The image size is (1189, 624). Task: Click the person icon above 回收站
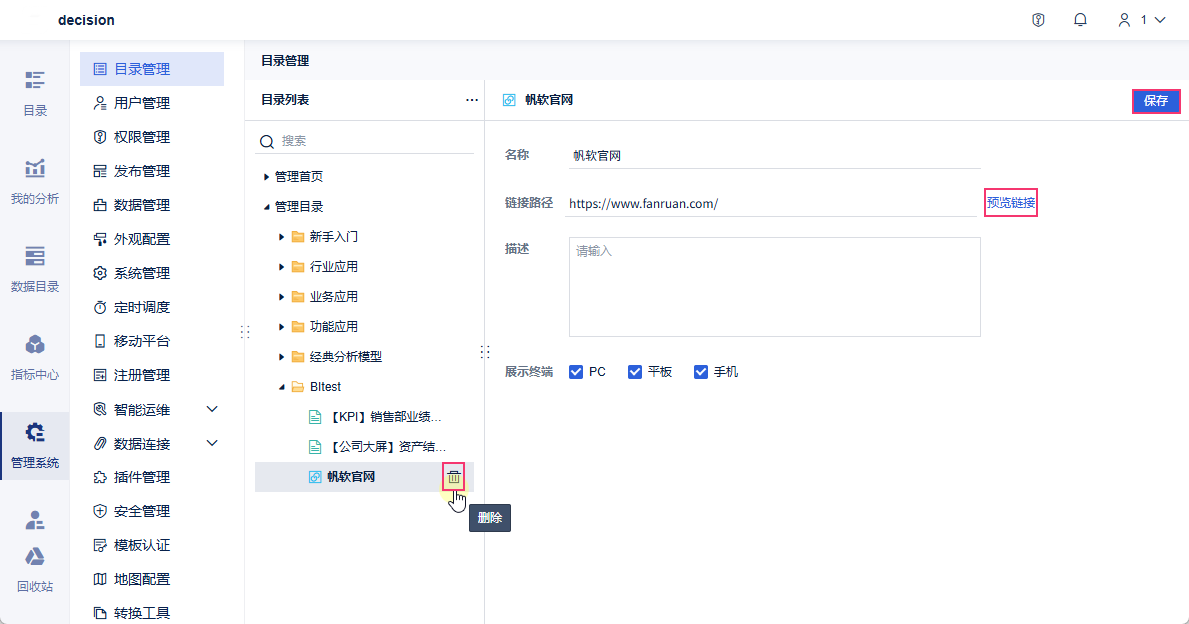(x=35, y=520)
